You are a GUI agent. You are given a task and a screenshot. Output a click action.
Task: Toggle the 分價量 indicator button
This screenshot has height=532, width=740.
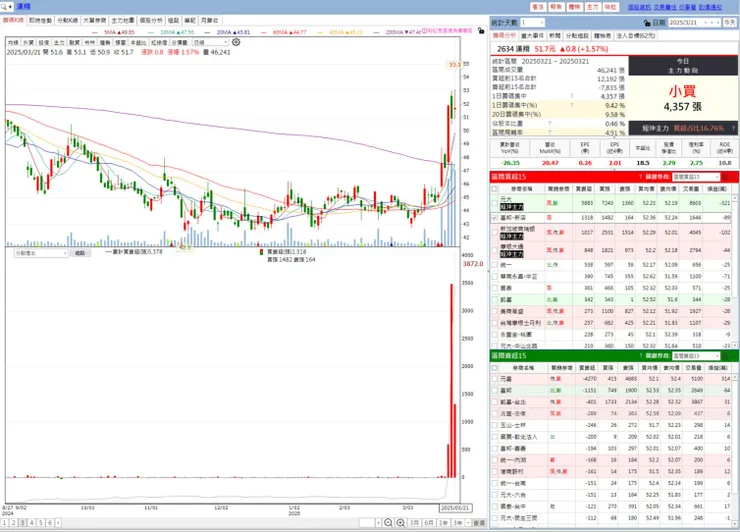click(180, 42)
